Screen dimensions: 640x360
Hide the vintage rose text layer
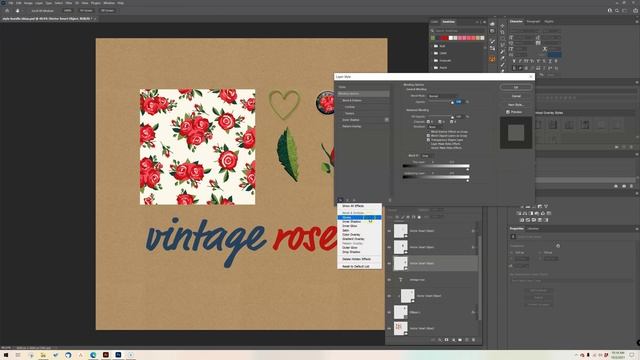coord(389,280)
